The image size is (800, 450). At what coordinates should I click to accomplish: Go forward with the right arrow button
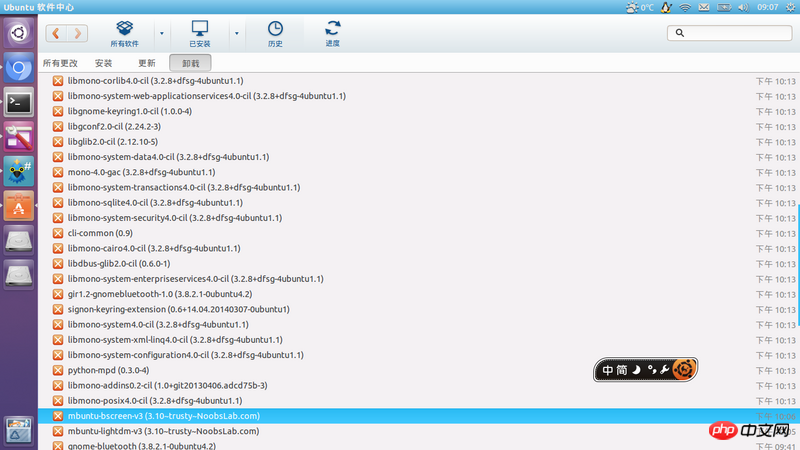coord(77,33)
